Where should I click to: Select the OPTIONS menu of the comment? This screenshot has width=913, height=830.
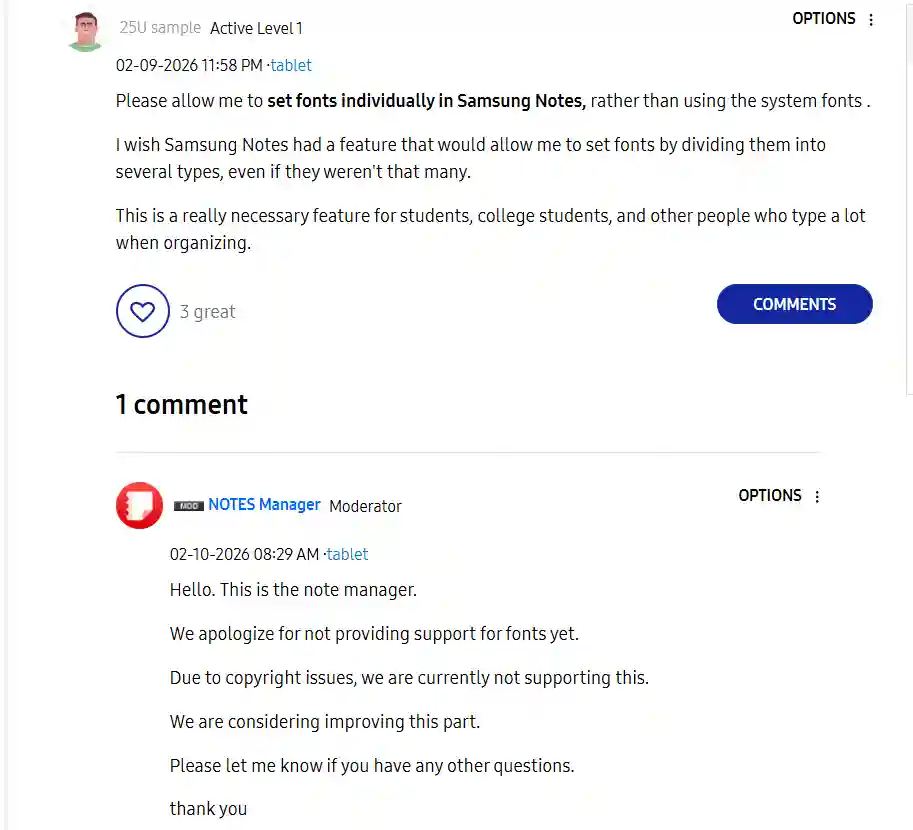pyautogui.click(x=770, y=495)
